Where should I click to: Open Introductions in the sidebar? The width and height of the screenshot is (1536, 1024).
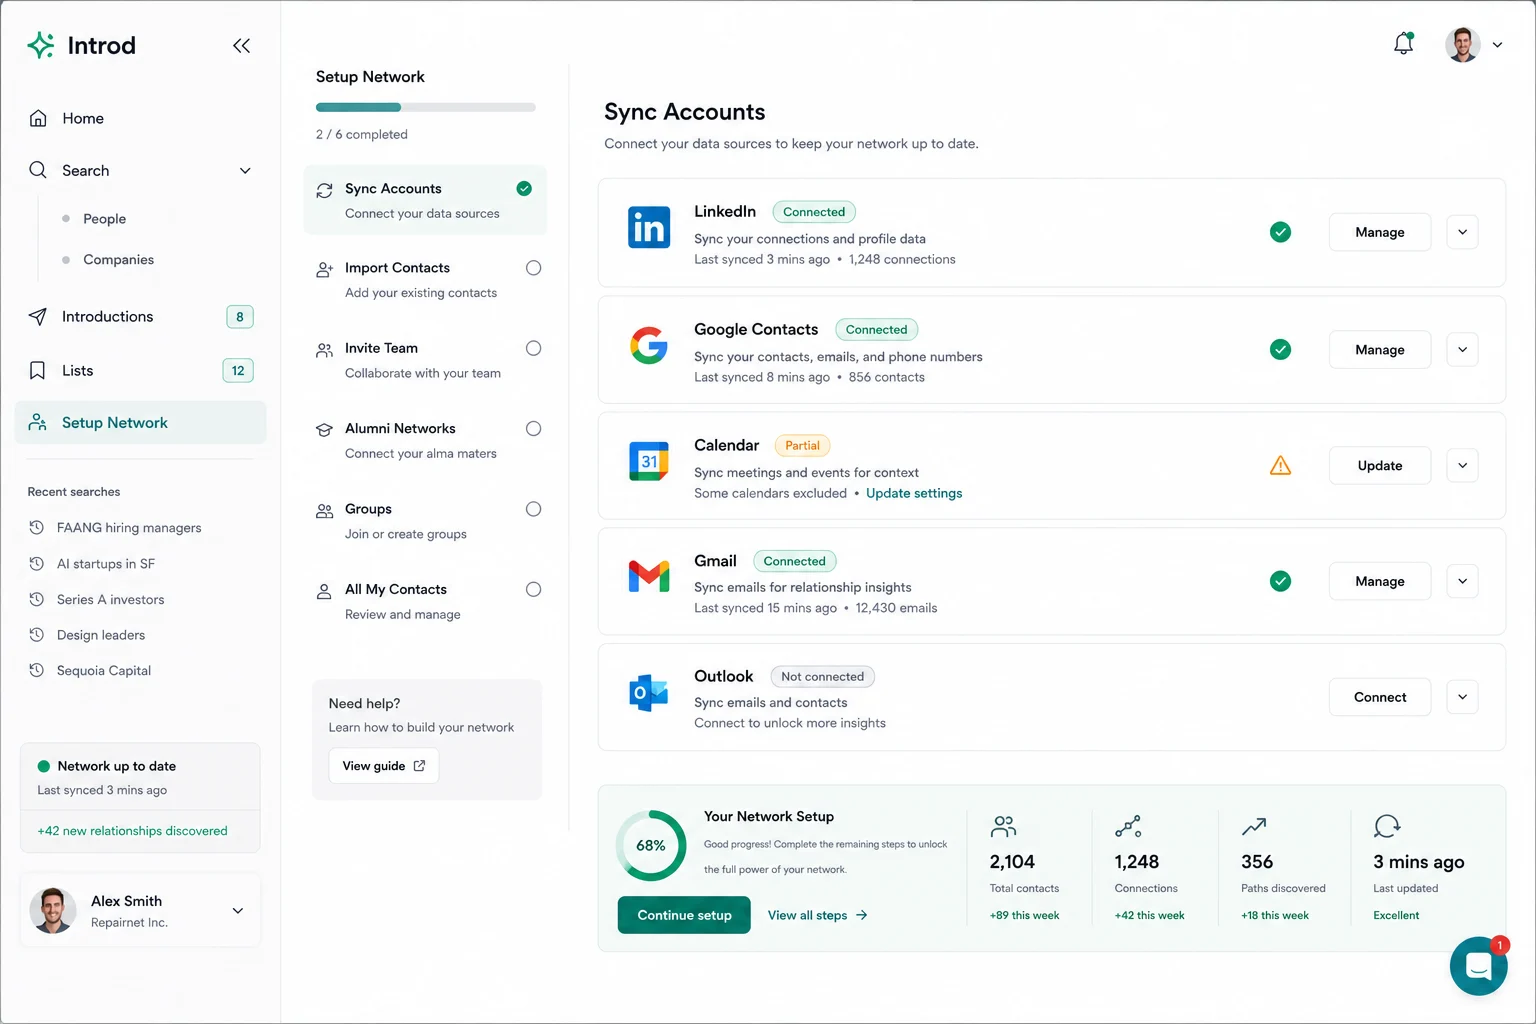(140, 316)
